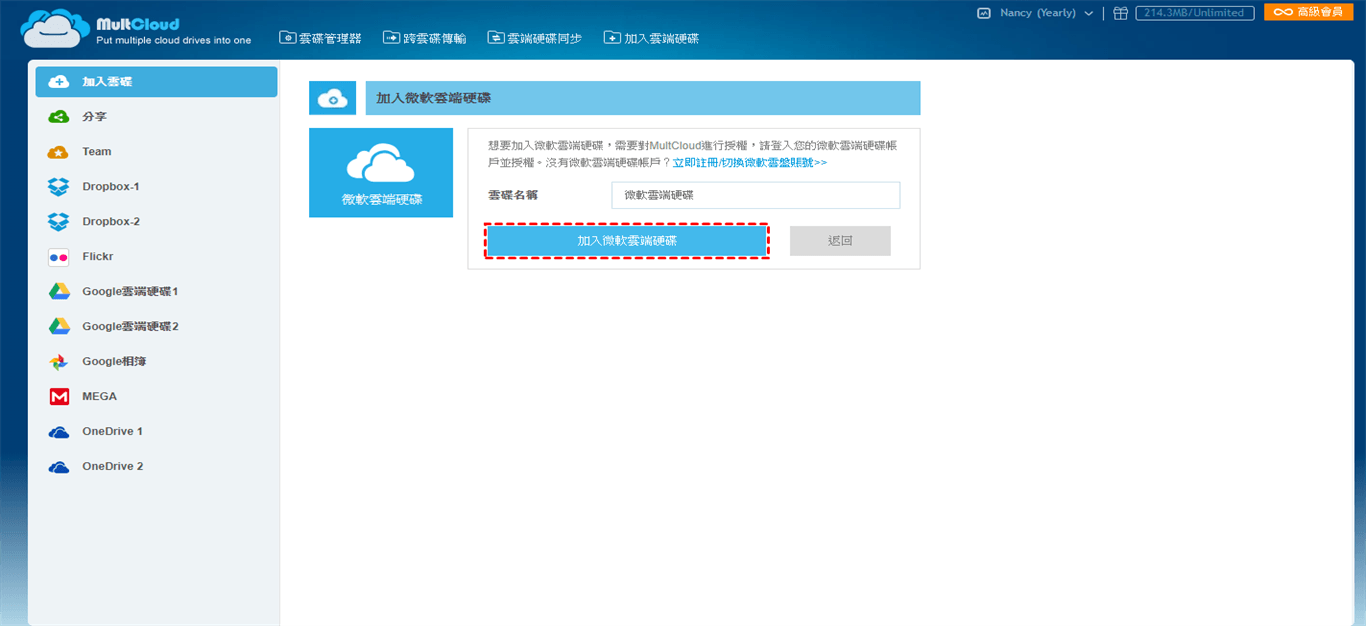Click the Google相簿 pinwheel icon
Viewport: 1366px width, 626px height.
59,362
